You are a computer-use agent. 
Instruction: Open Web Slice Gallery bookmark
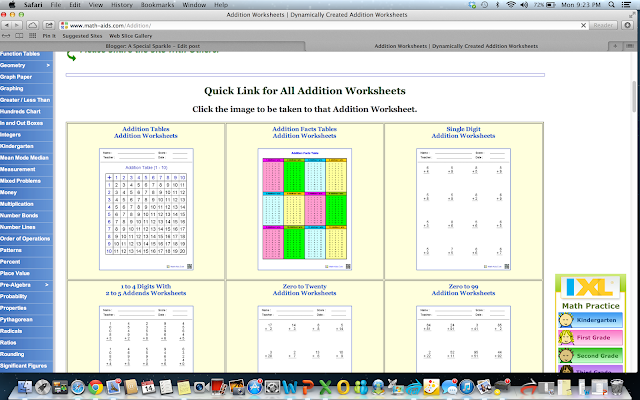[131, 36]
